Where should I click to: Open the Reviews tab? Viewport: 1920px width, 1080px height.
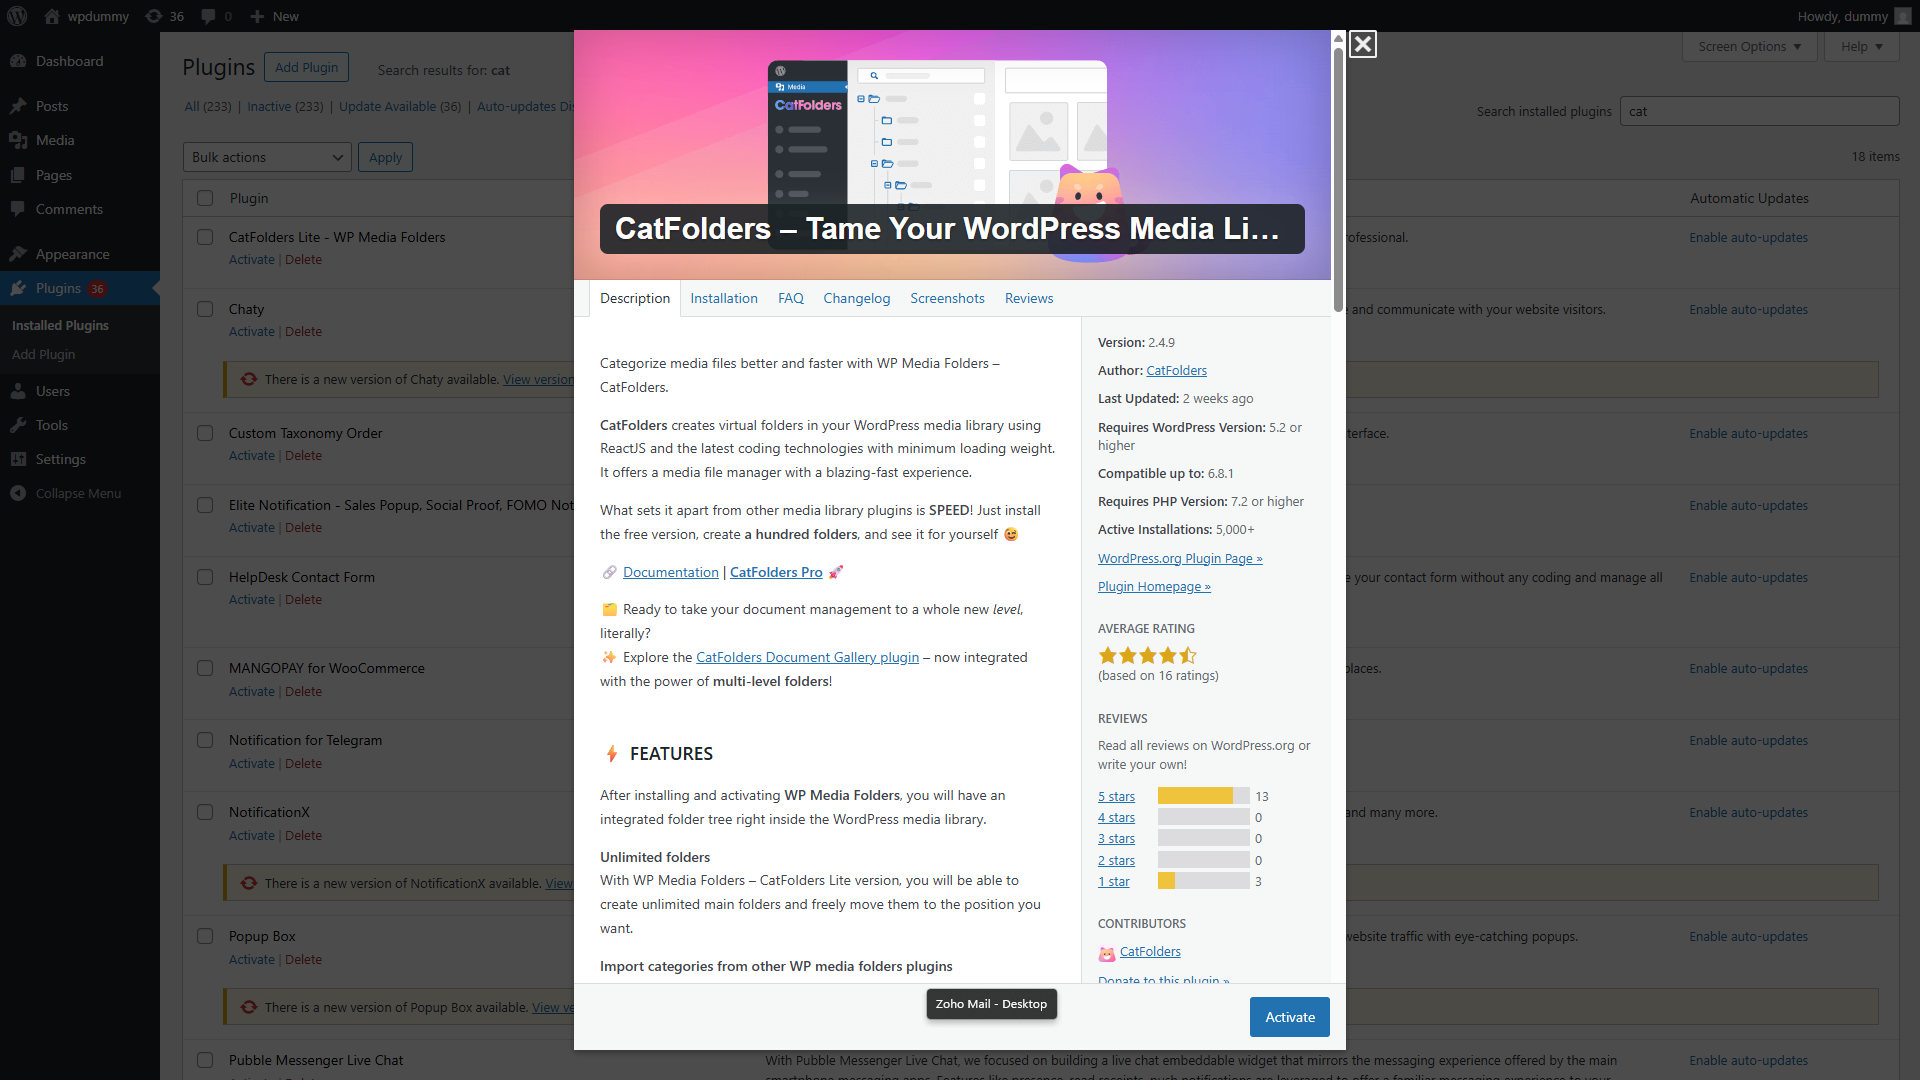click(1029, 298)
